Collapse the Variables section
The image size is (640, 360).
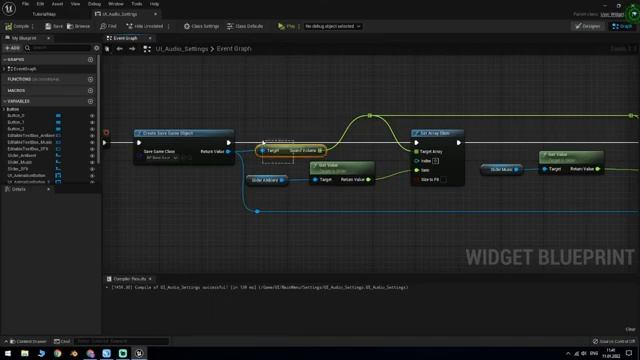tap(4, 101)
